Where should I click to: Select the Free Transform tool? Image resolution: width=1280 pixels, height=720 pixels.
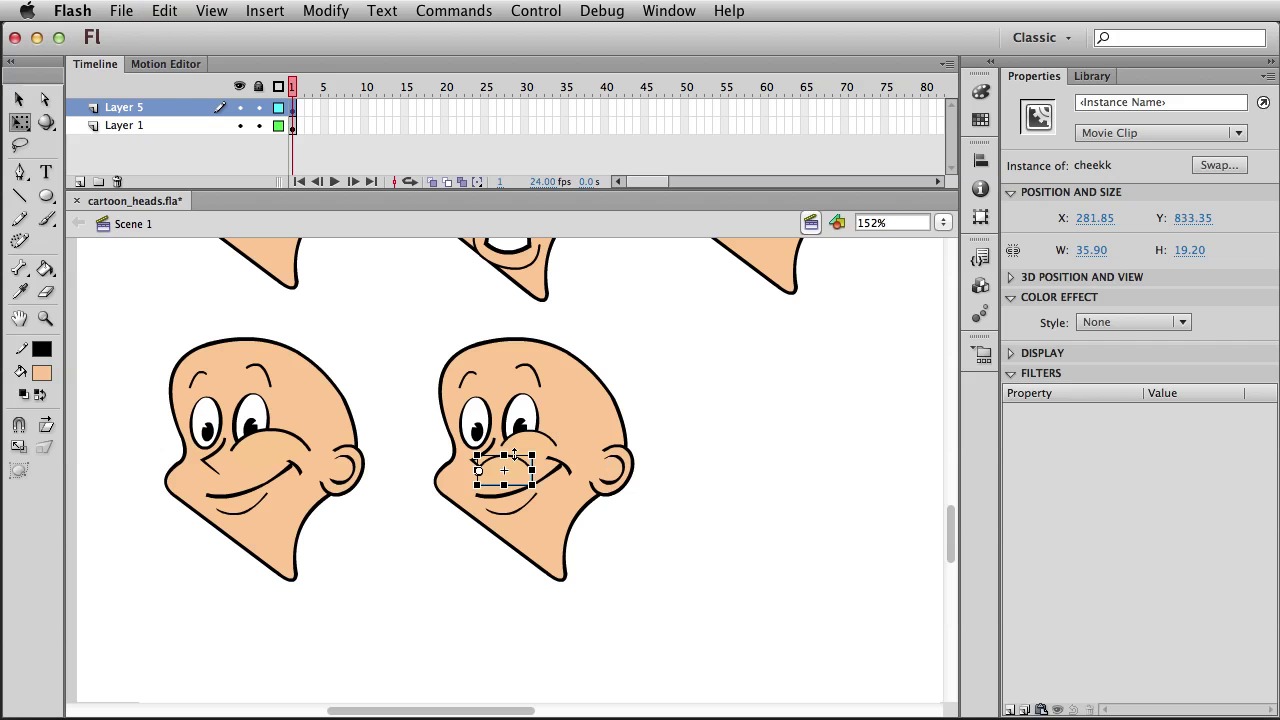click(20, 122)
